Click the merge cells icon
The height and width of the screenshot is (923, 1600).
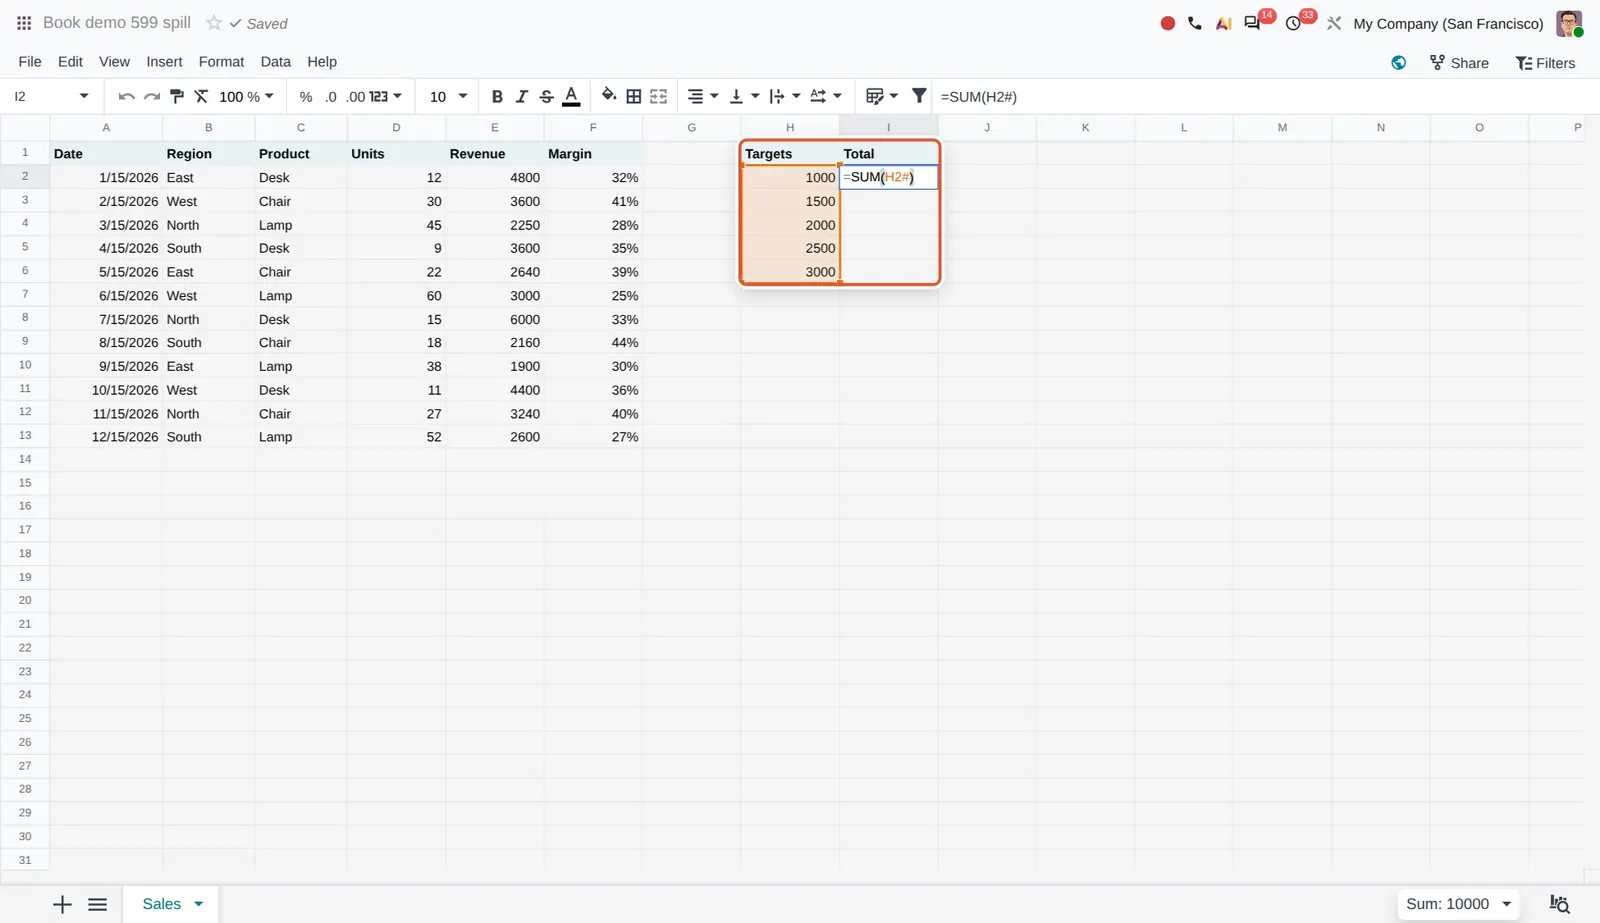[x=658, y=97]
